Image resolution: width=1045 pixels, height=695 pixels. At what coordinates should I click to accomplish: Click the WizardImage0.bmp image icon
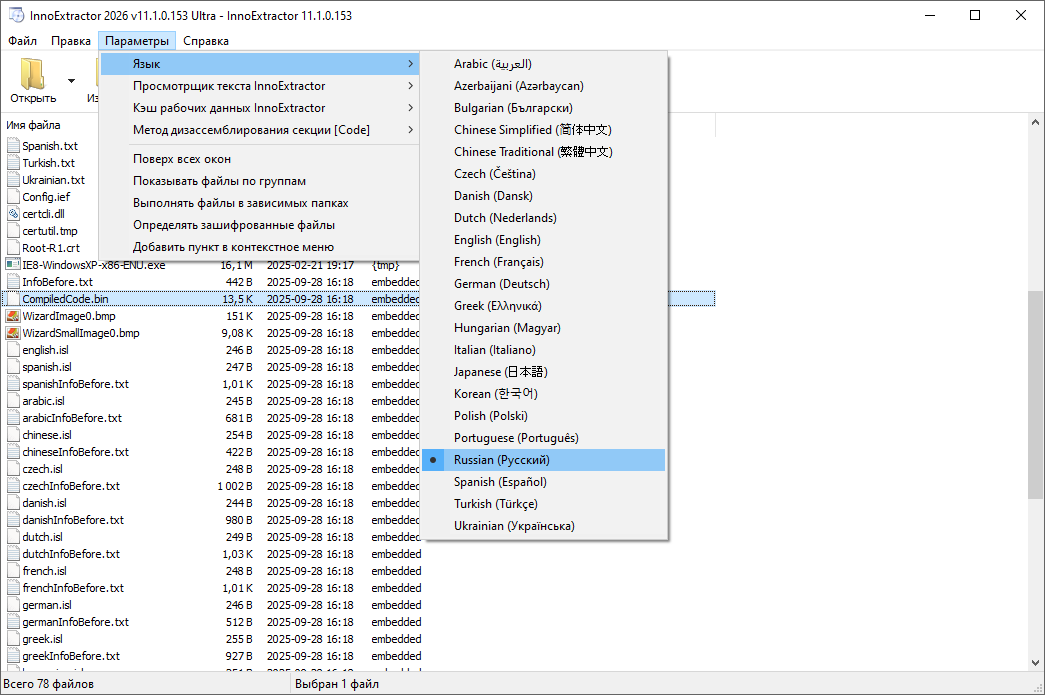(13, 316)
